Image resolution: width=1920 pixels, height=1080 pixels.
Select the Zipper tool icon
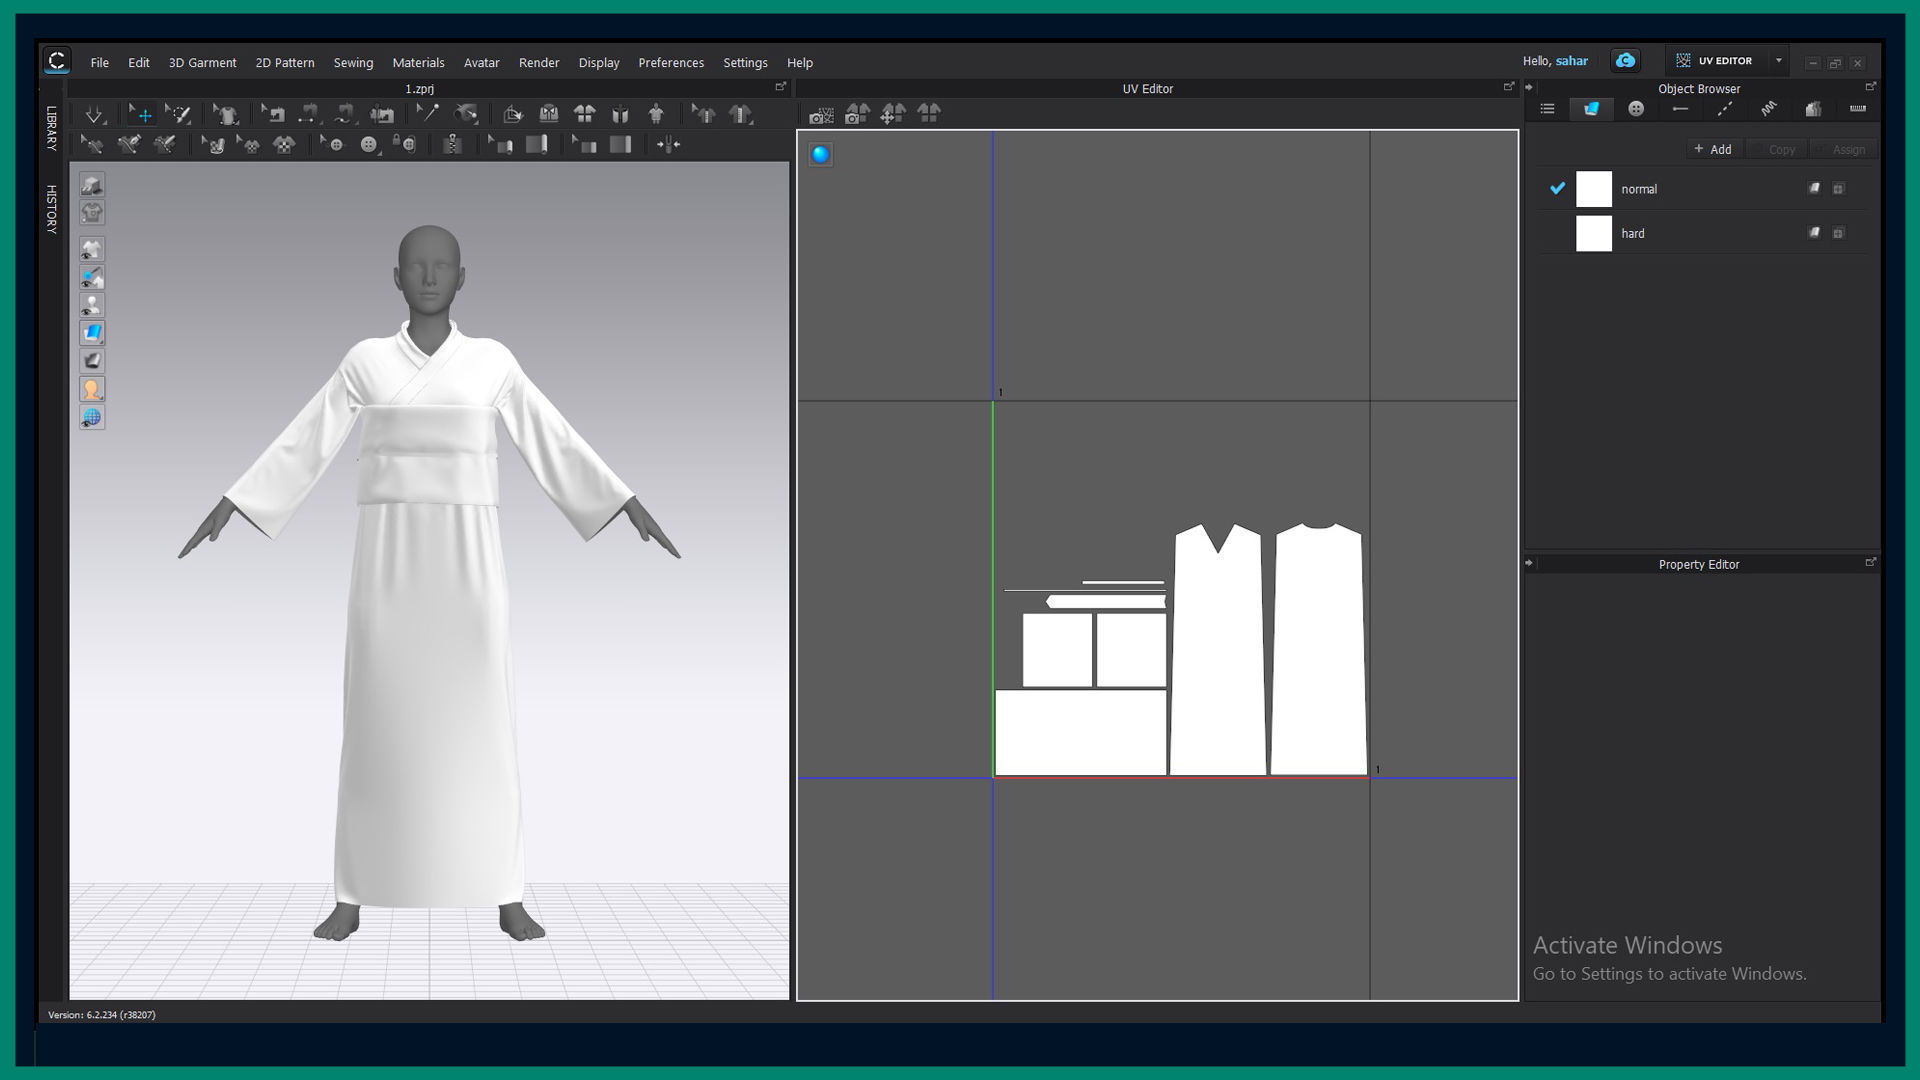click(x=452, y=145)
